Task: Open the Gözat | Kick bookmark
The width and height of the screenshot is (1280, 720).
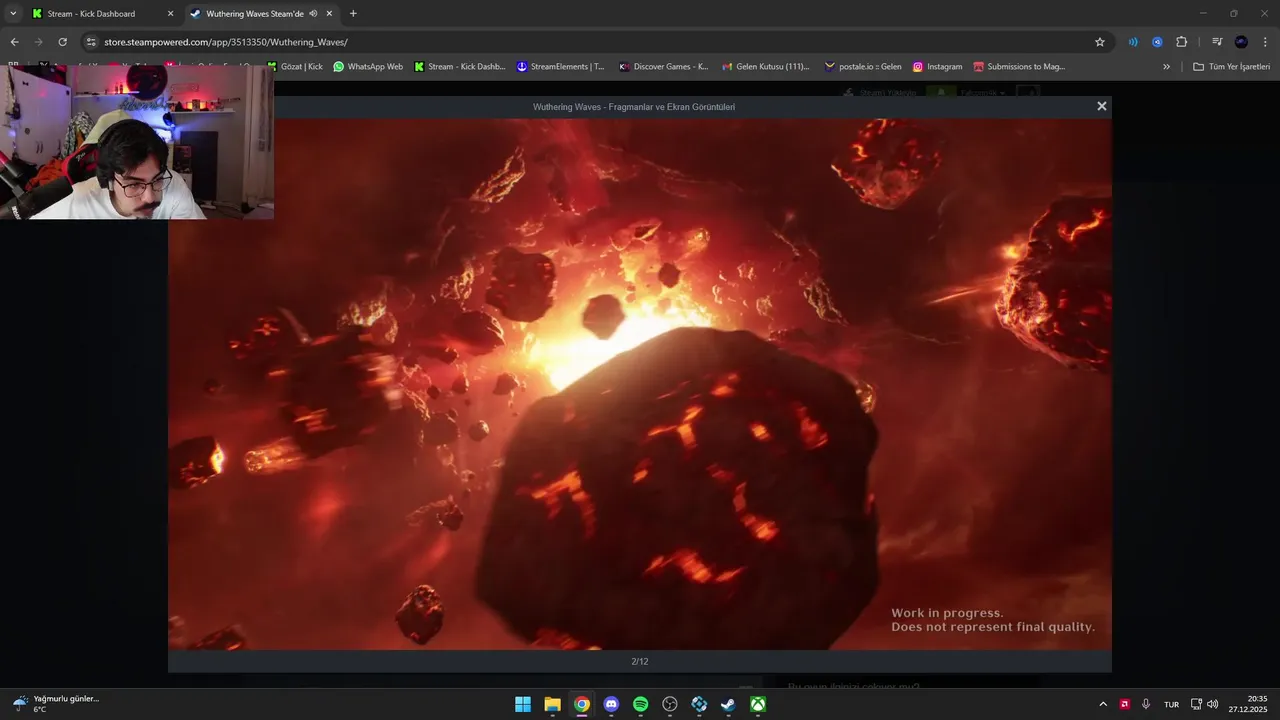Action: click(x=295, y=67)
